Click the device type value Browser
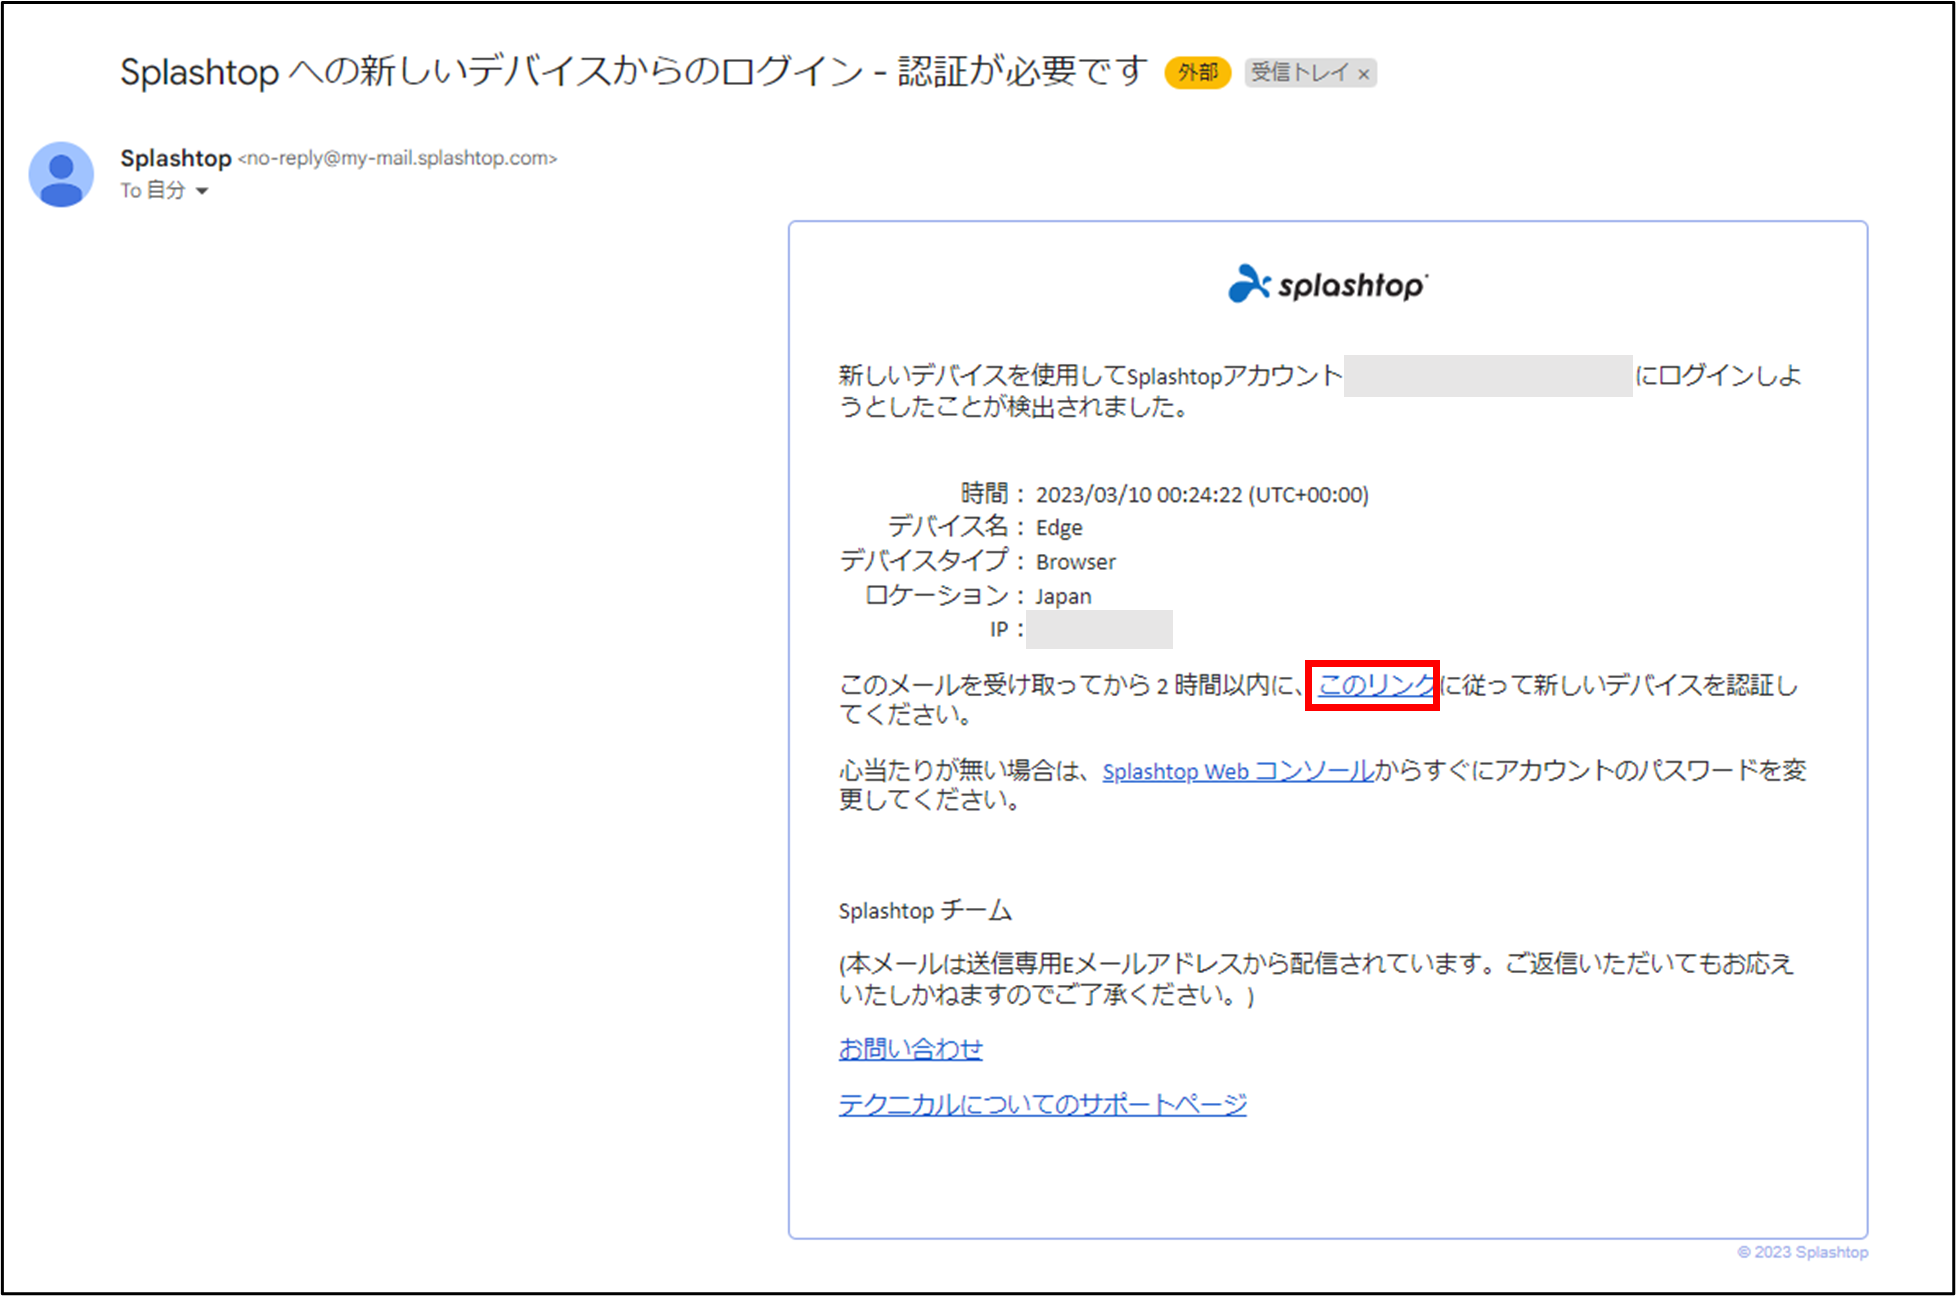The width and height of the screenshot is (1956, 1296). click(x=1075, y=562)
